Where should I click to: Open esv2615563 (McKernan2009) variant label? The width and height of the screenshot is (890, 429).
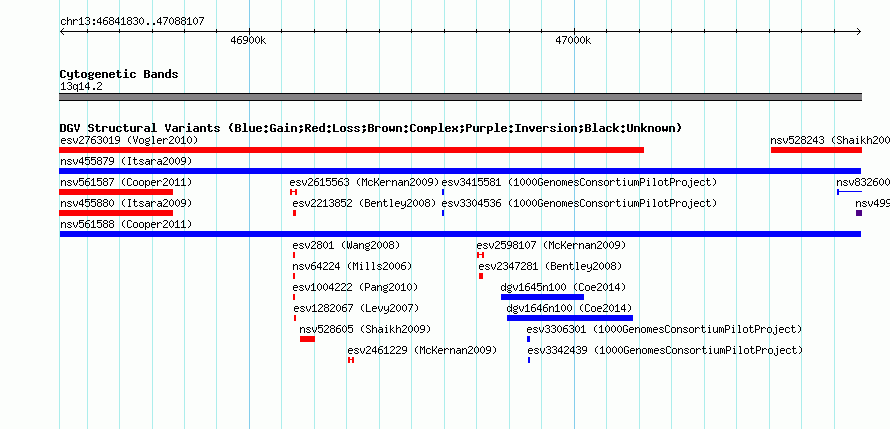pyautogui.click(x=364, y=182)
